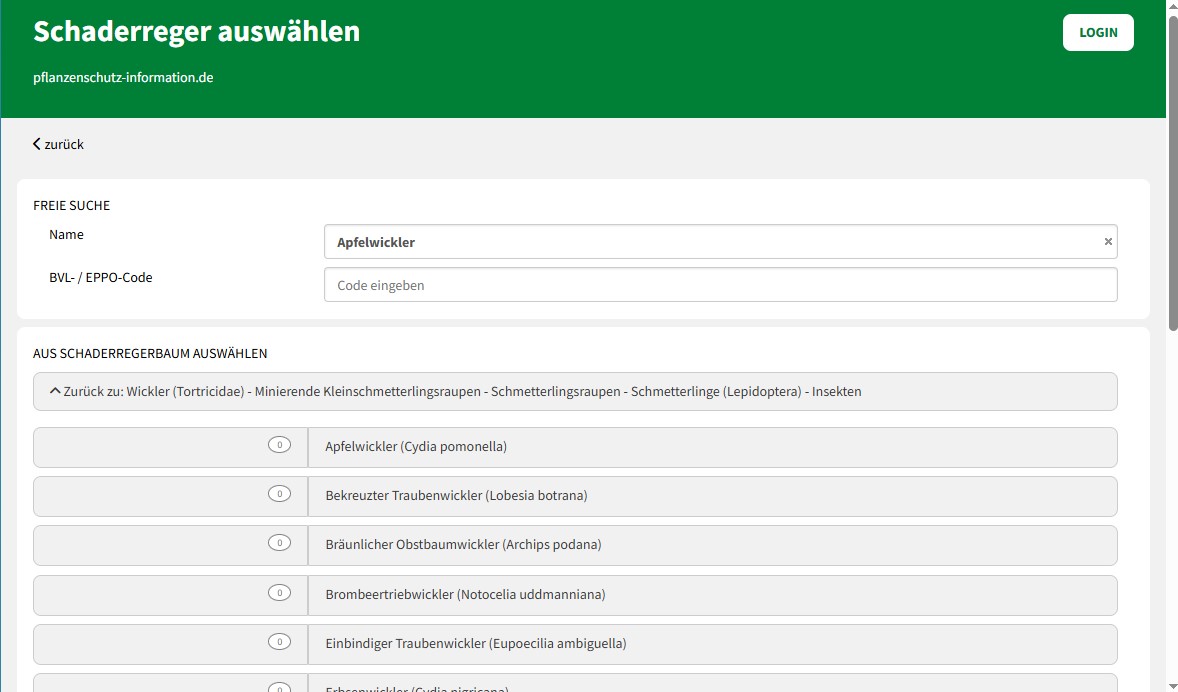The image size is (1178, 692).
Task: Click the count badge beside Apfelwickler
Action: tap(279, 445)
